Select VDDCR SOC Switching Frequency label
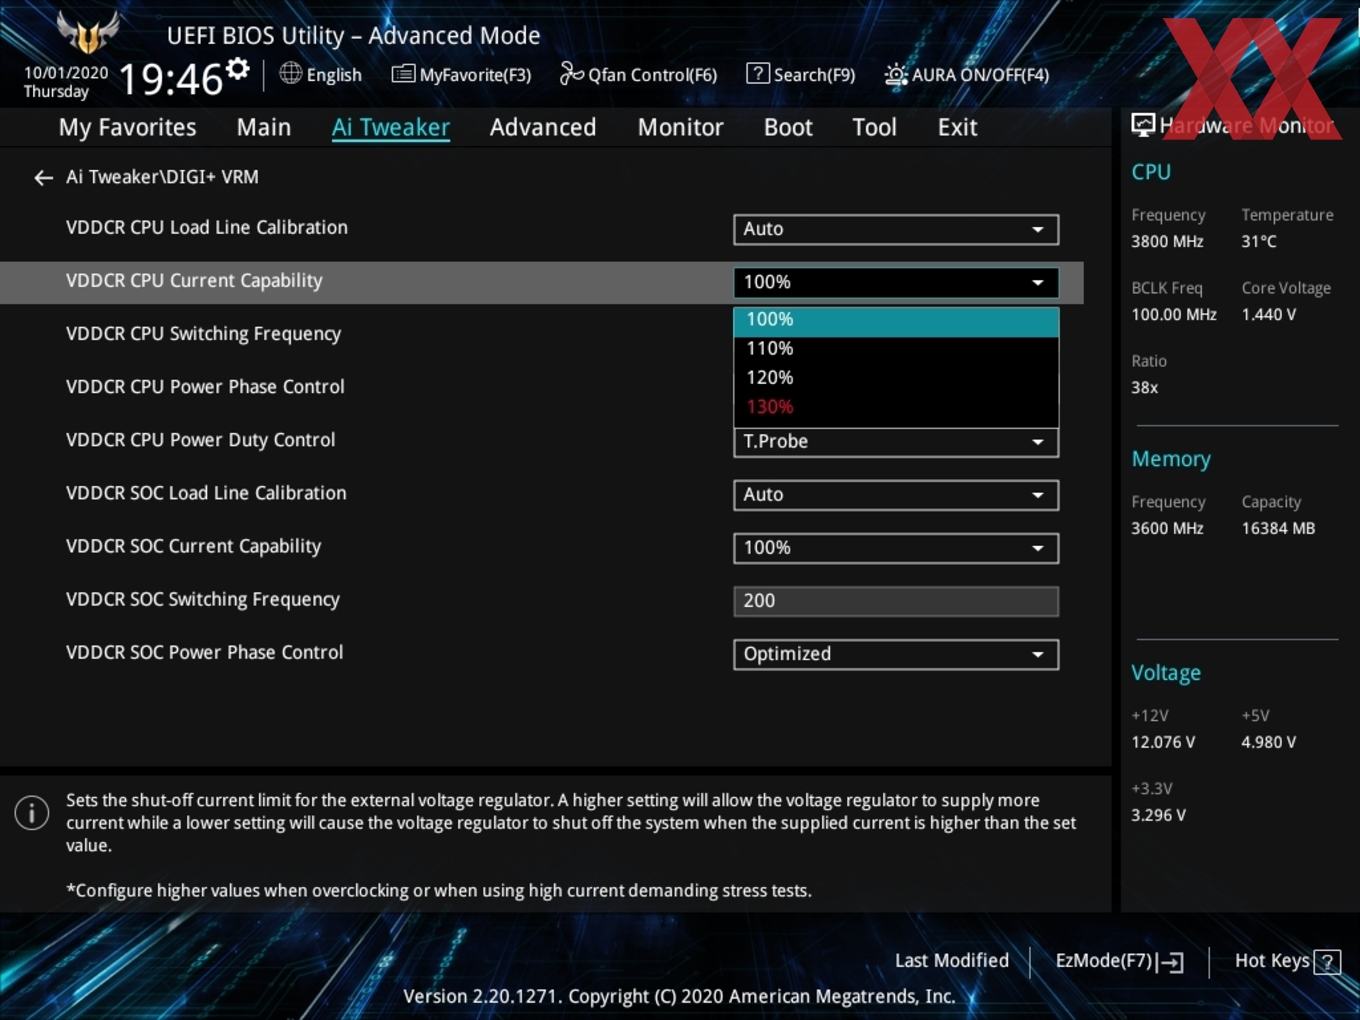This screenshot has height=1020, width=1360. [203, 599]
